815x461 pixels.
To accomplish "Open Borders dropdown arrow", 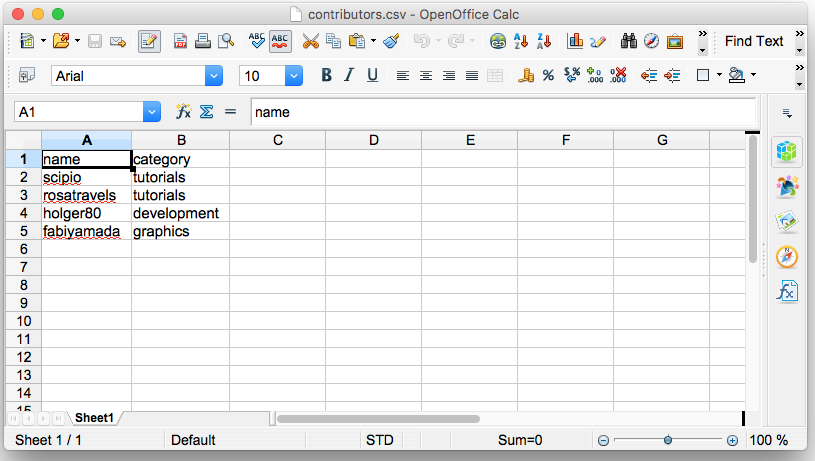I will point(719,75).
